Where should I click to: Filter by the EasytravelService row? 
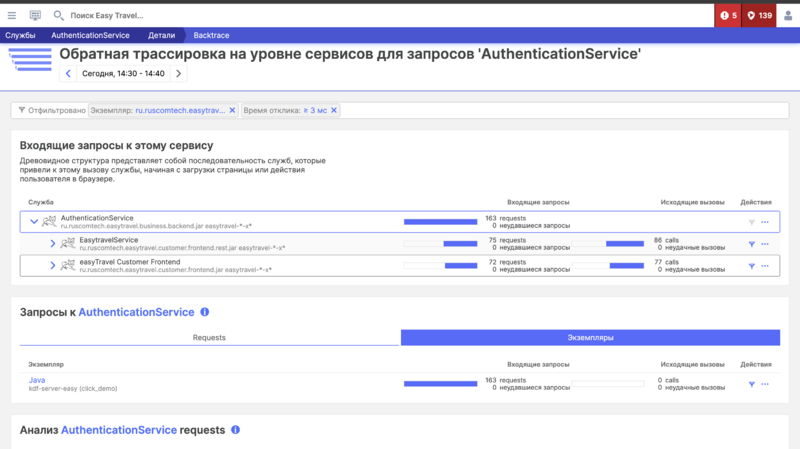[752, 244]
